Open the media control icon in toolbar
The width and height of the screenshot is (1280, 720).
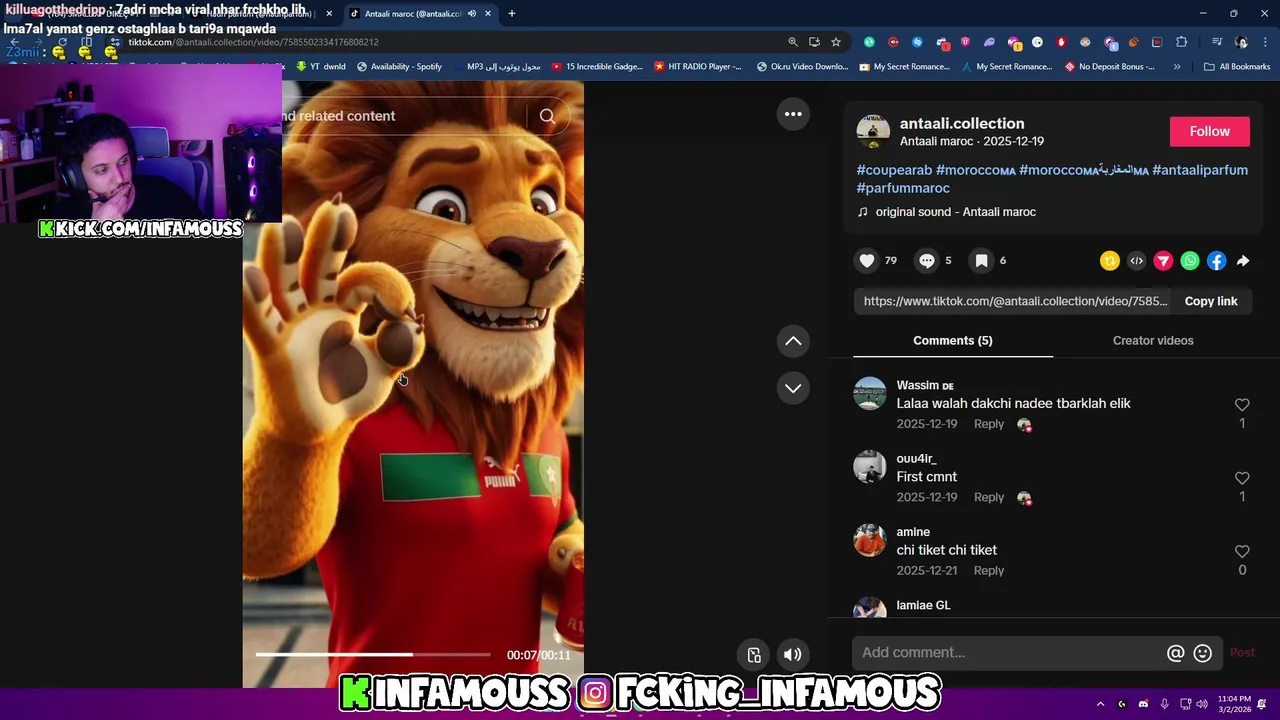point(1216,42)
